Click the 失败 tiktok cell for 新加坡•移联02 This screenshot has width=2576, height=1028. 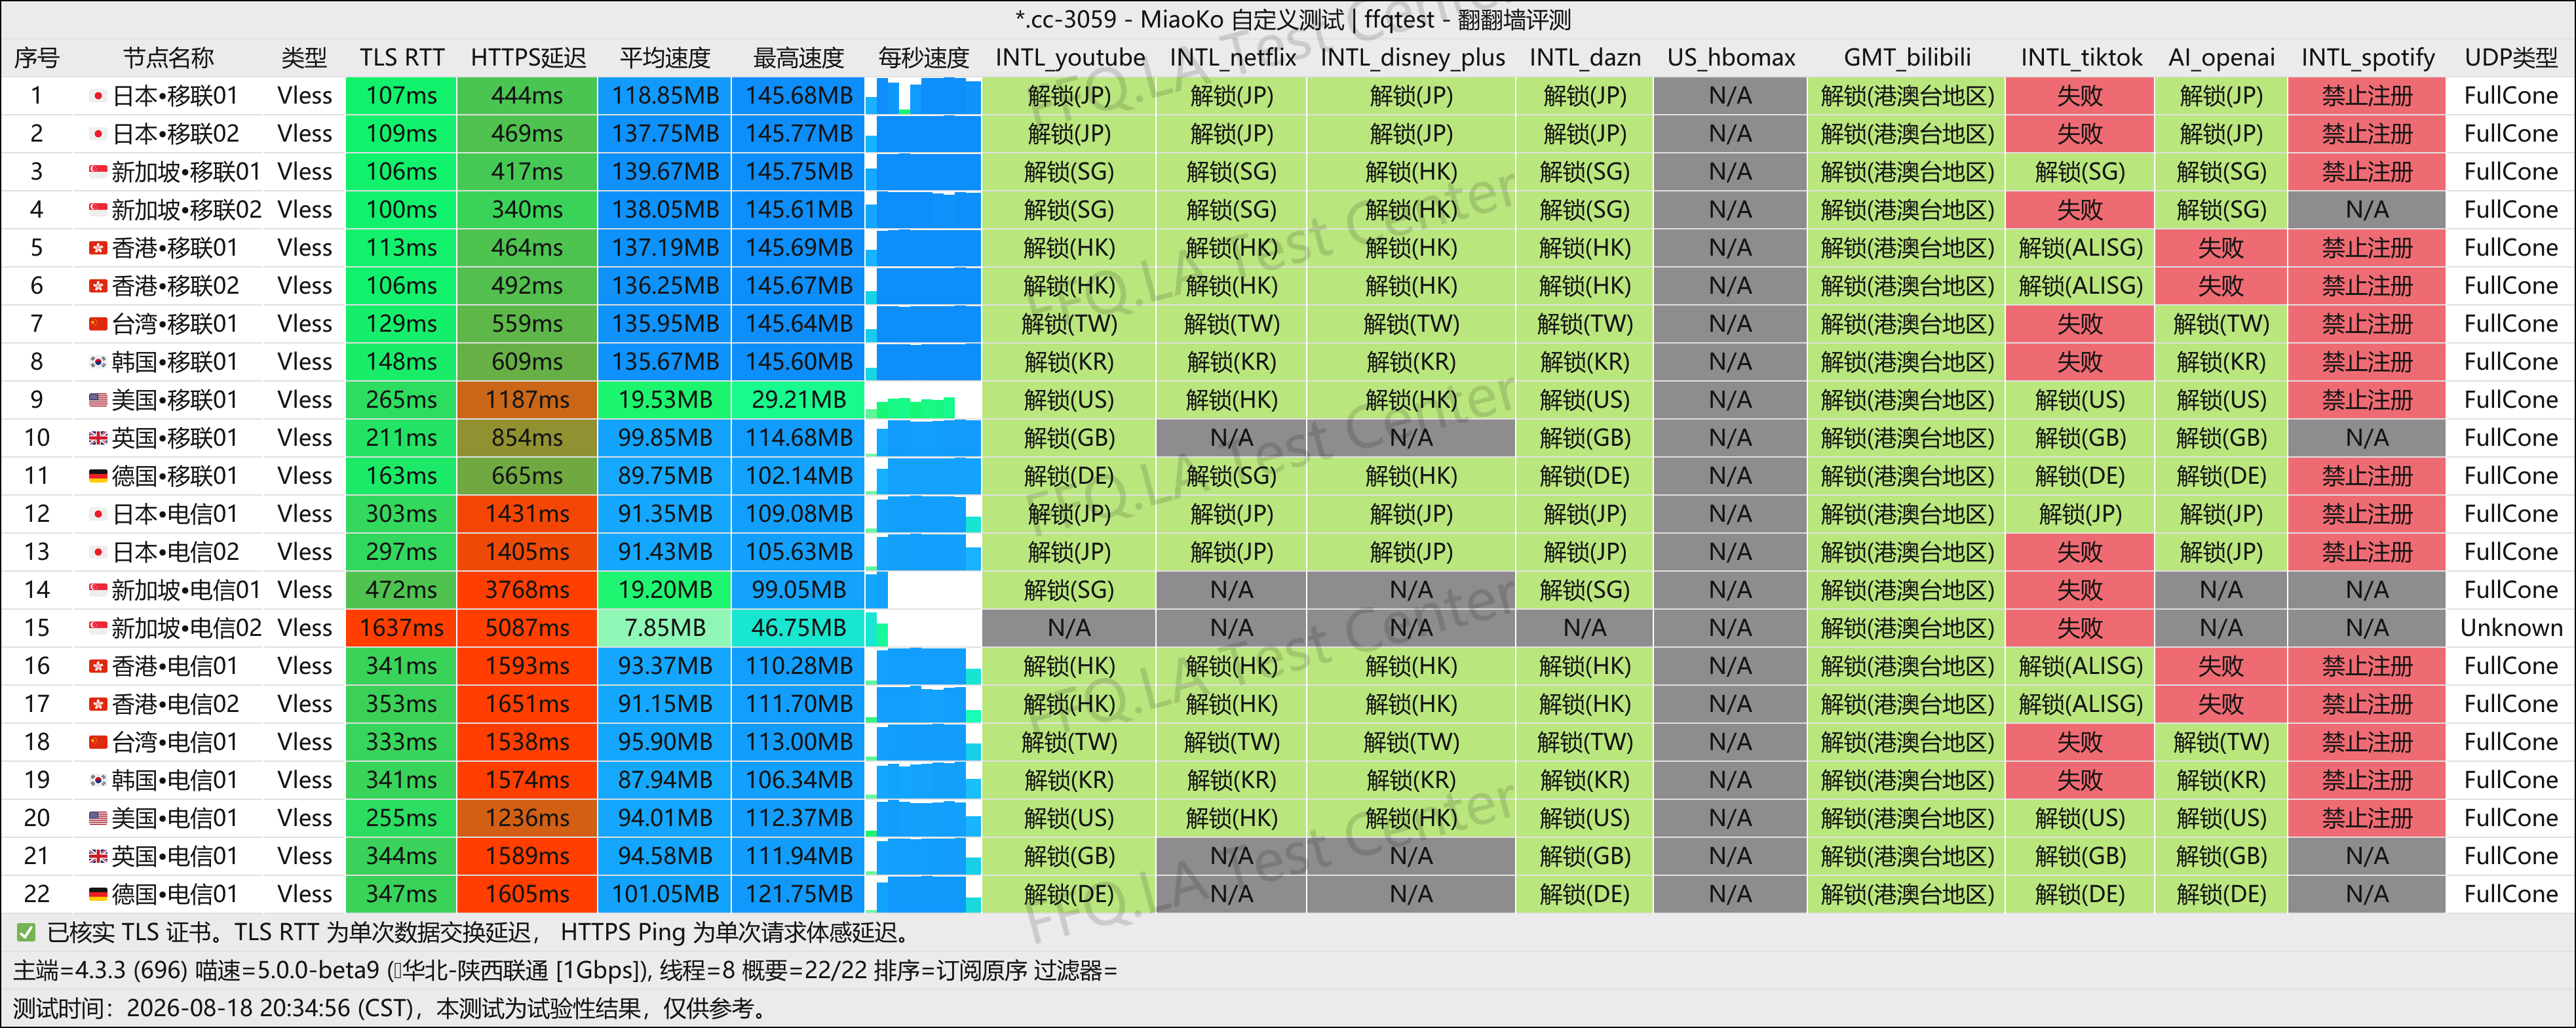click(x=2080, y=210)
